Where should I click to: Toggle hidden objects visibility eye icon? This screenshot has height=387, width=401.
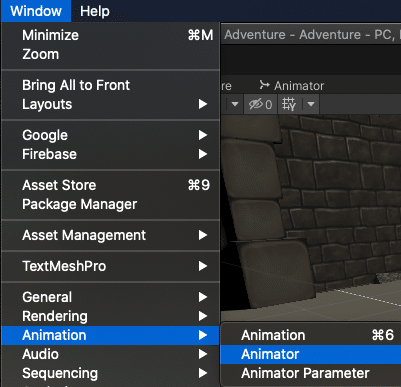point(260,104)
